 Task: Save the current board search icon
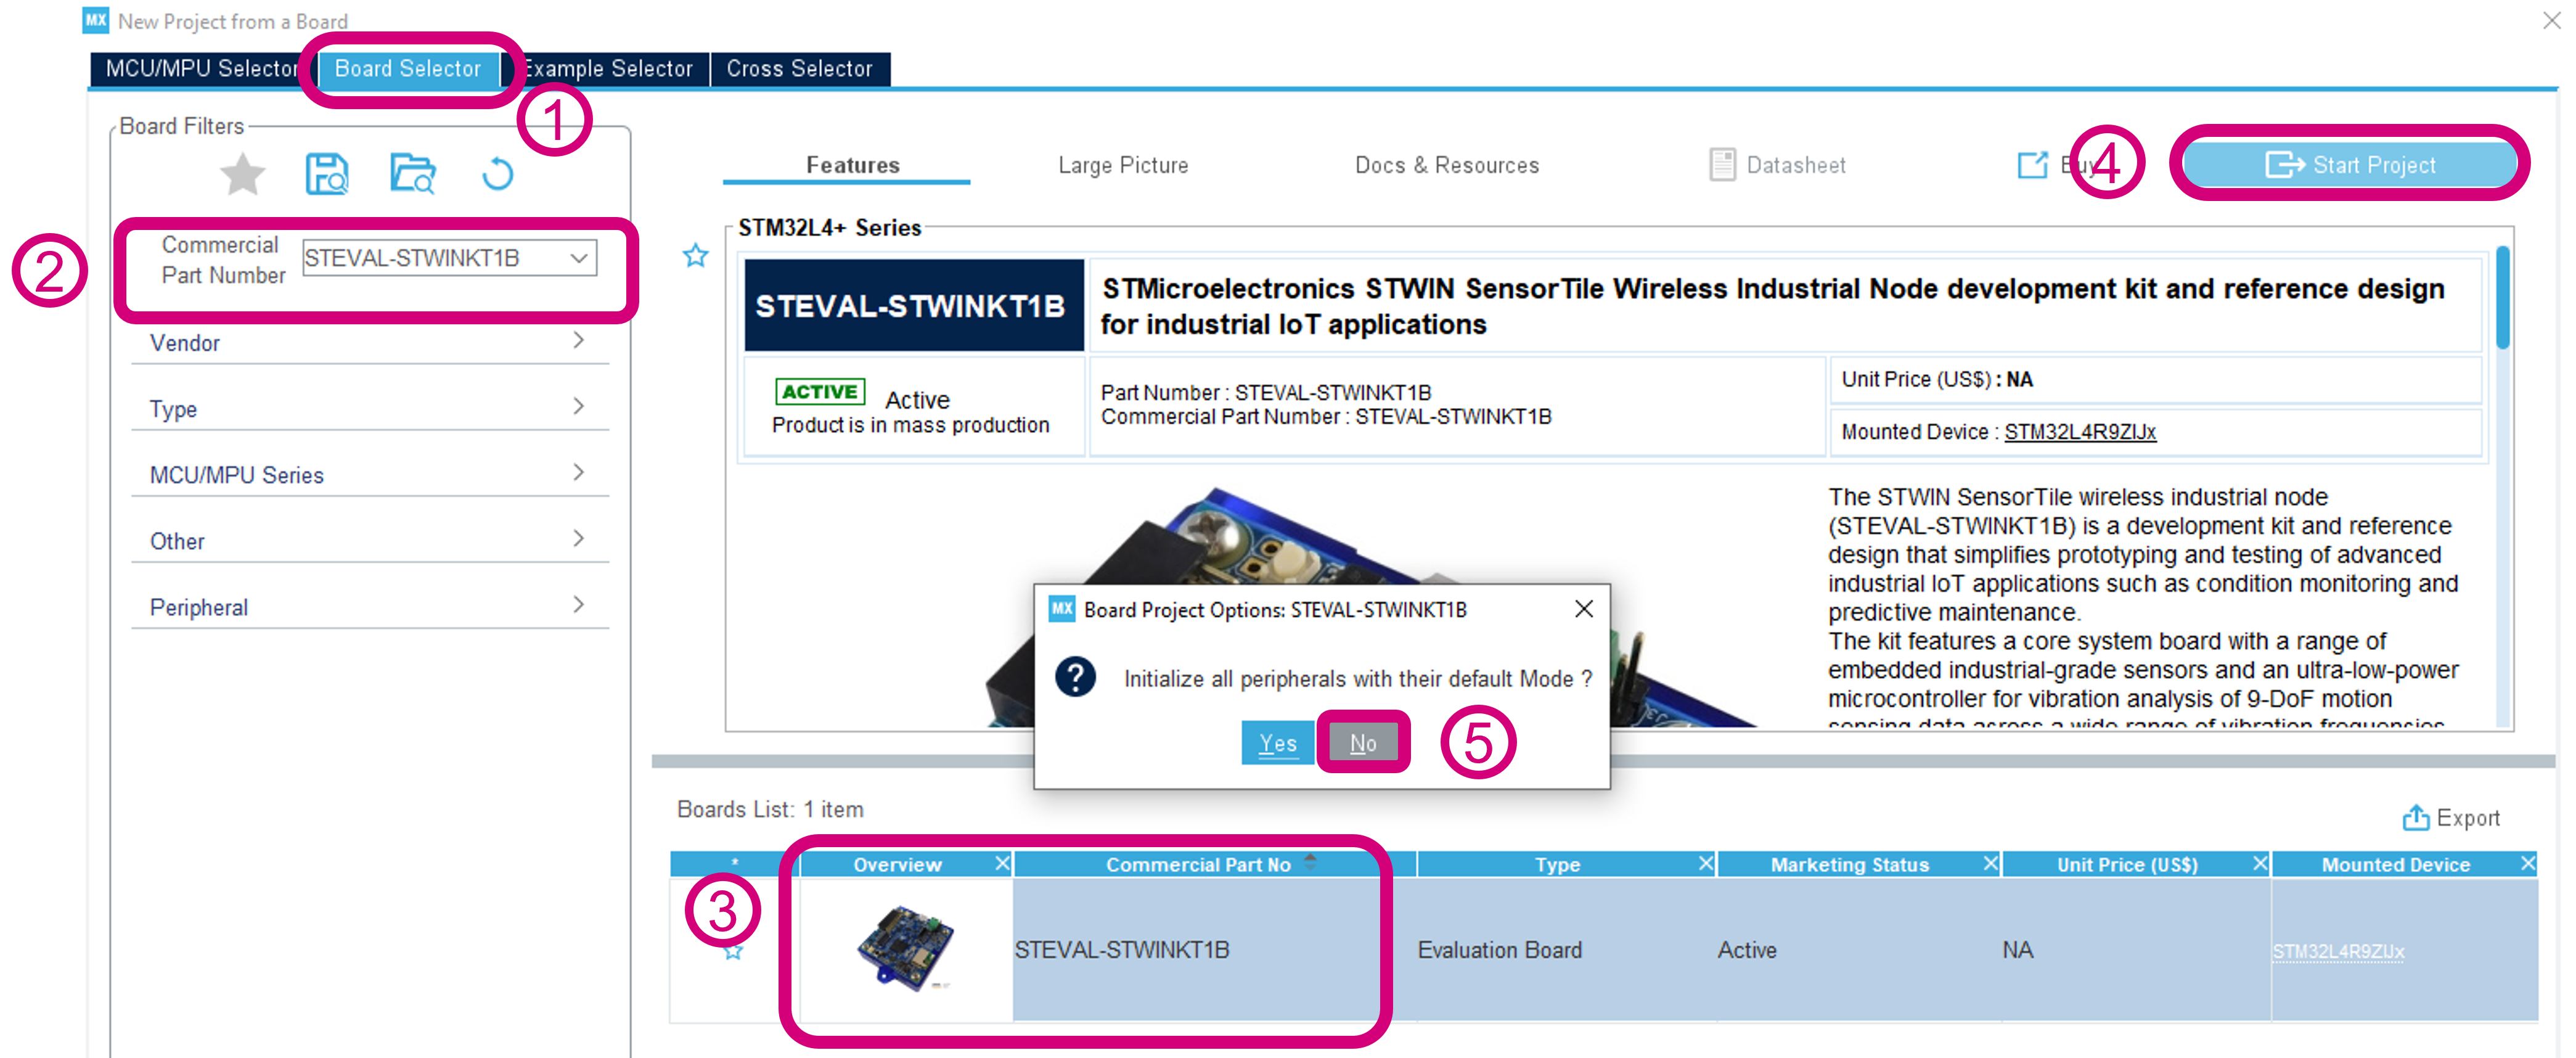326,175
